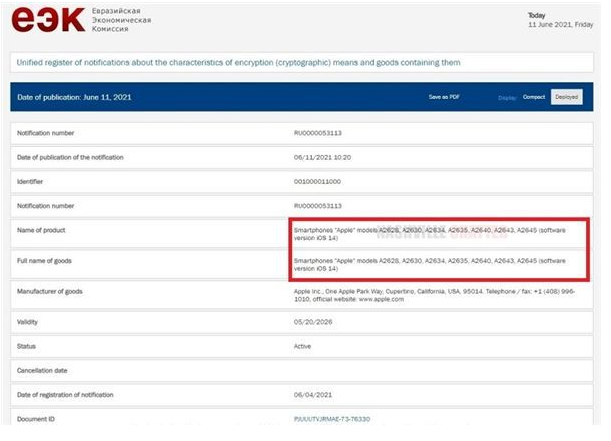
Task: Select the Deployed display mode button
Action: click(567, 97)
